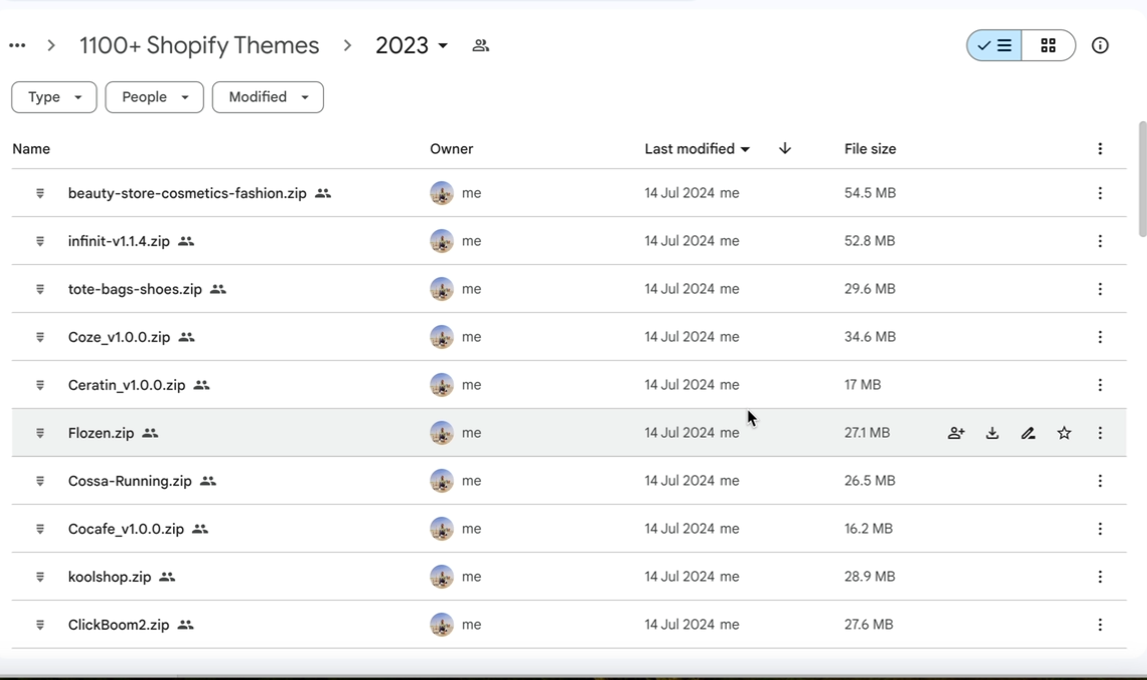Star Flozen.zip
Viewport: 1147px width, 680px height.
1064,433
